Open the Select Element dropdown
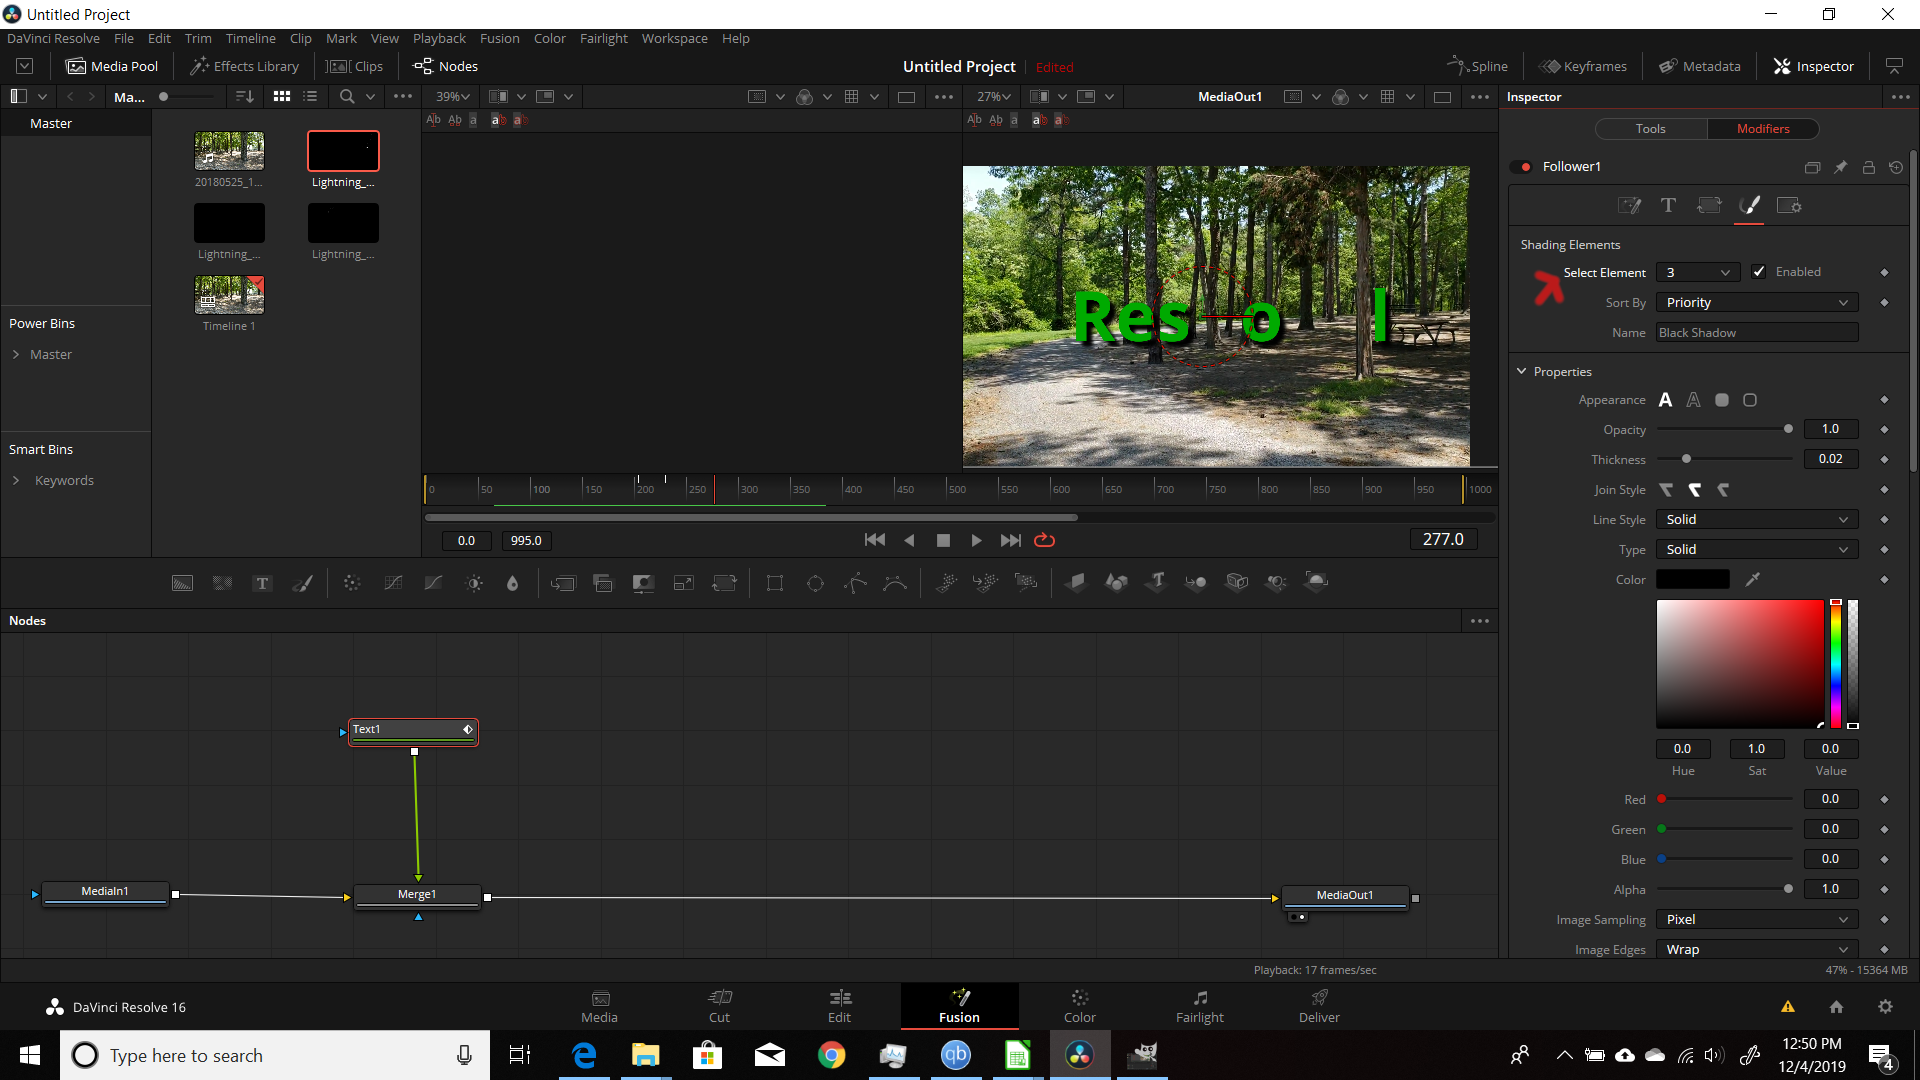The image size is (1920, 1080). [x=1697, y=272]
